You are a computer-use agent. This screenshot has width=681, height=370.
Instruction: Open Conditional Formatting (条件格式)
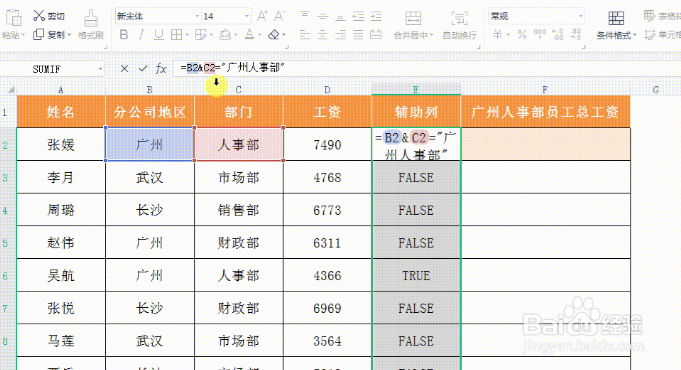pos(616,25)
